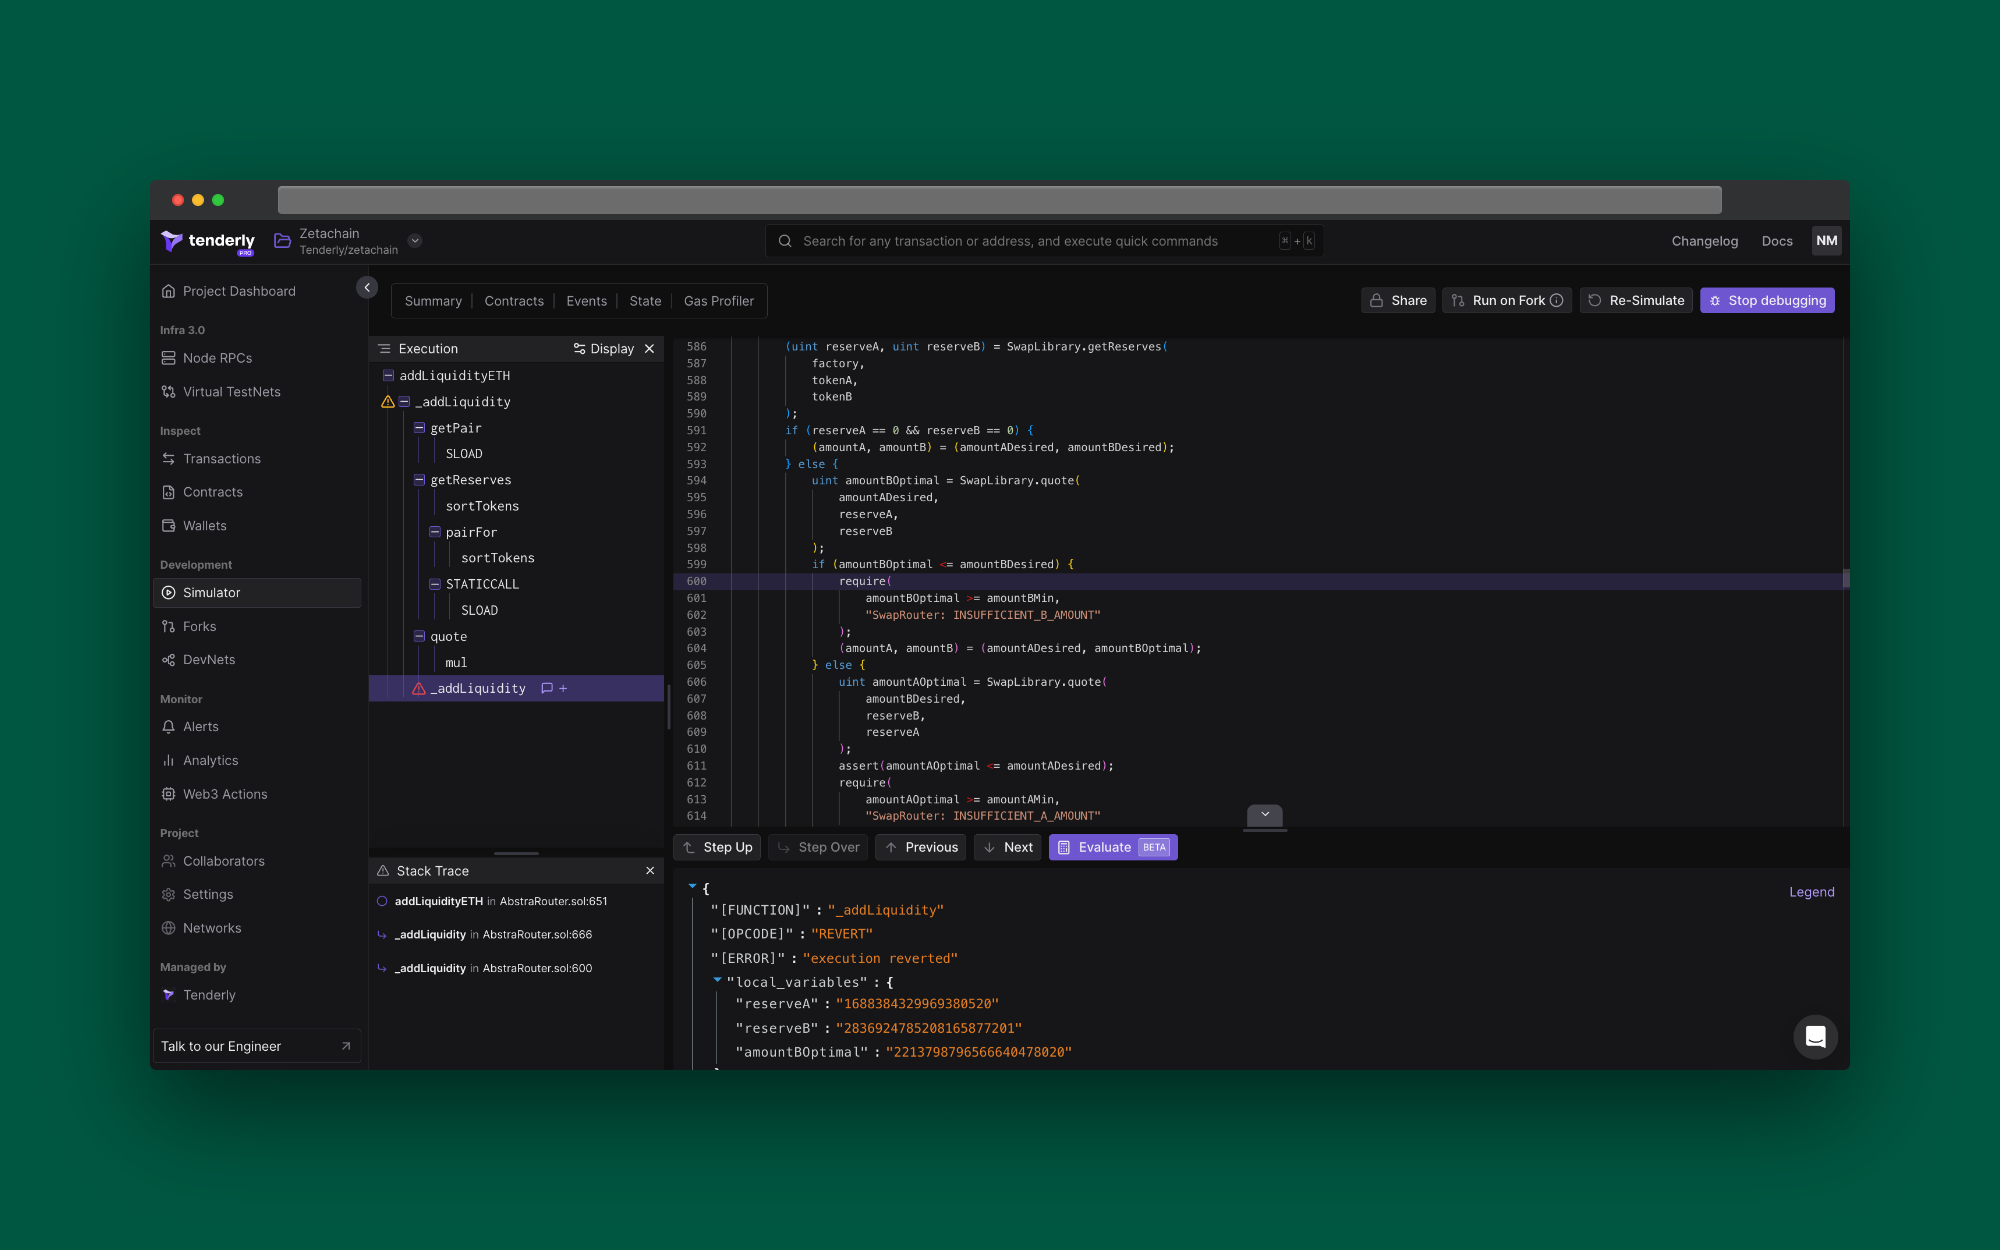The height and width of the screenshot is (1250, 2000).
Task: Collapse the addLiquidityETH root node
Action: tap(388, 376)
